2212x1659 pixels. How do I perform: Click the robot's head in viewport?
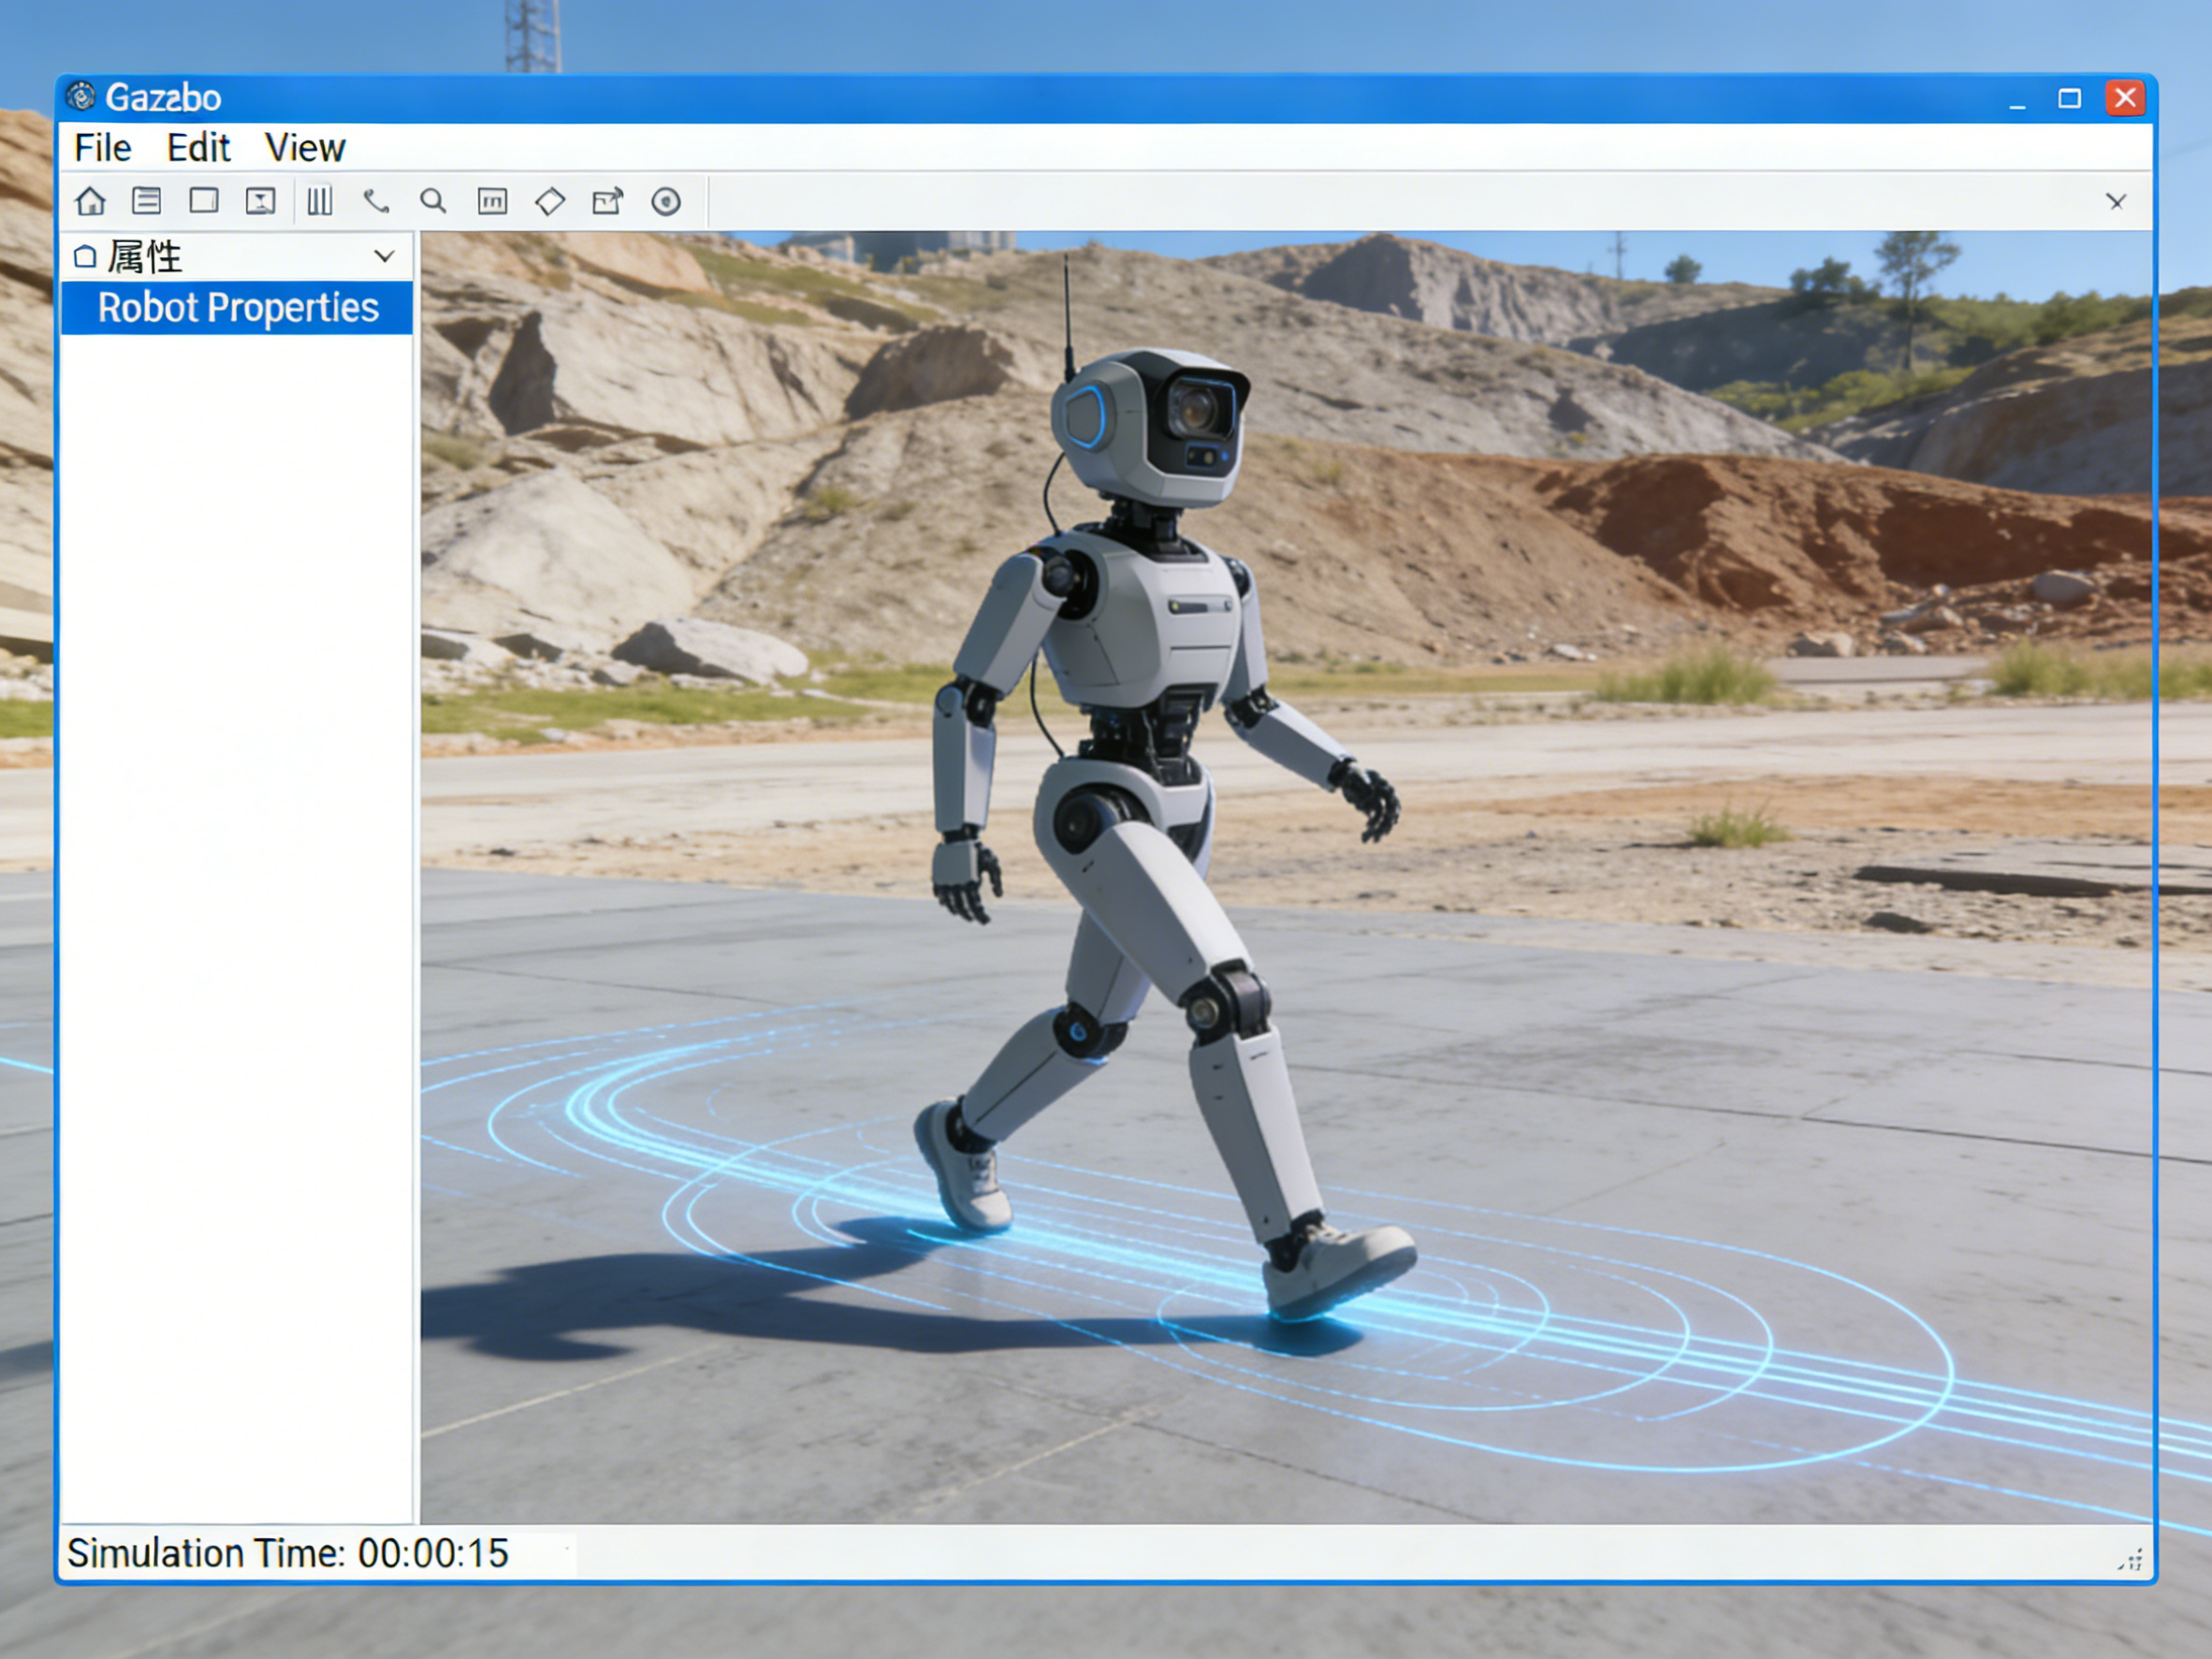click(x=1150, y=425)
